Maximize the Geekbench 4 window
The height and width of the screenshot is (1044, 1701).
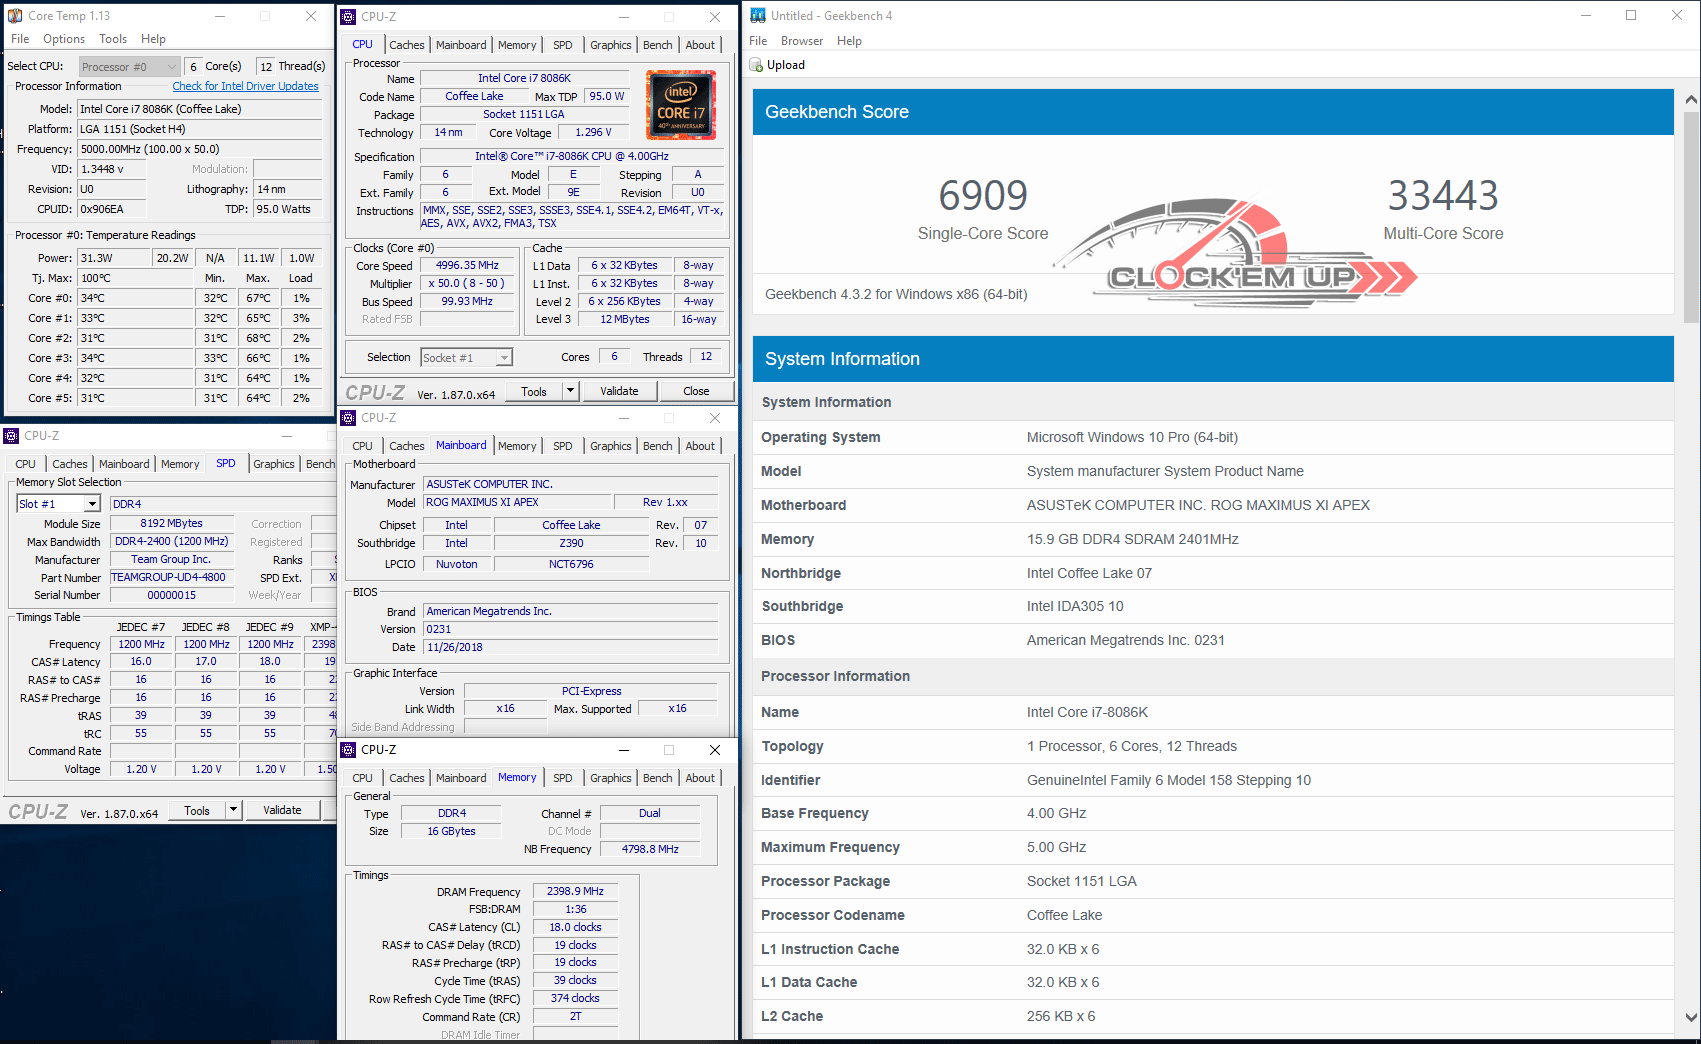[x=1631, y=16]
